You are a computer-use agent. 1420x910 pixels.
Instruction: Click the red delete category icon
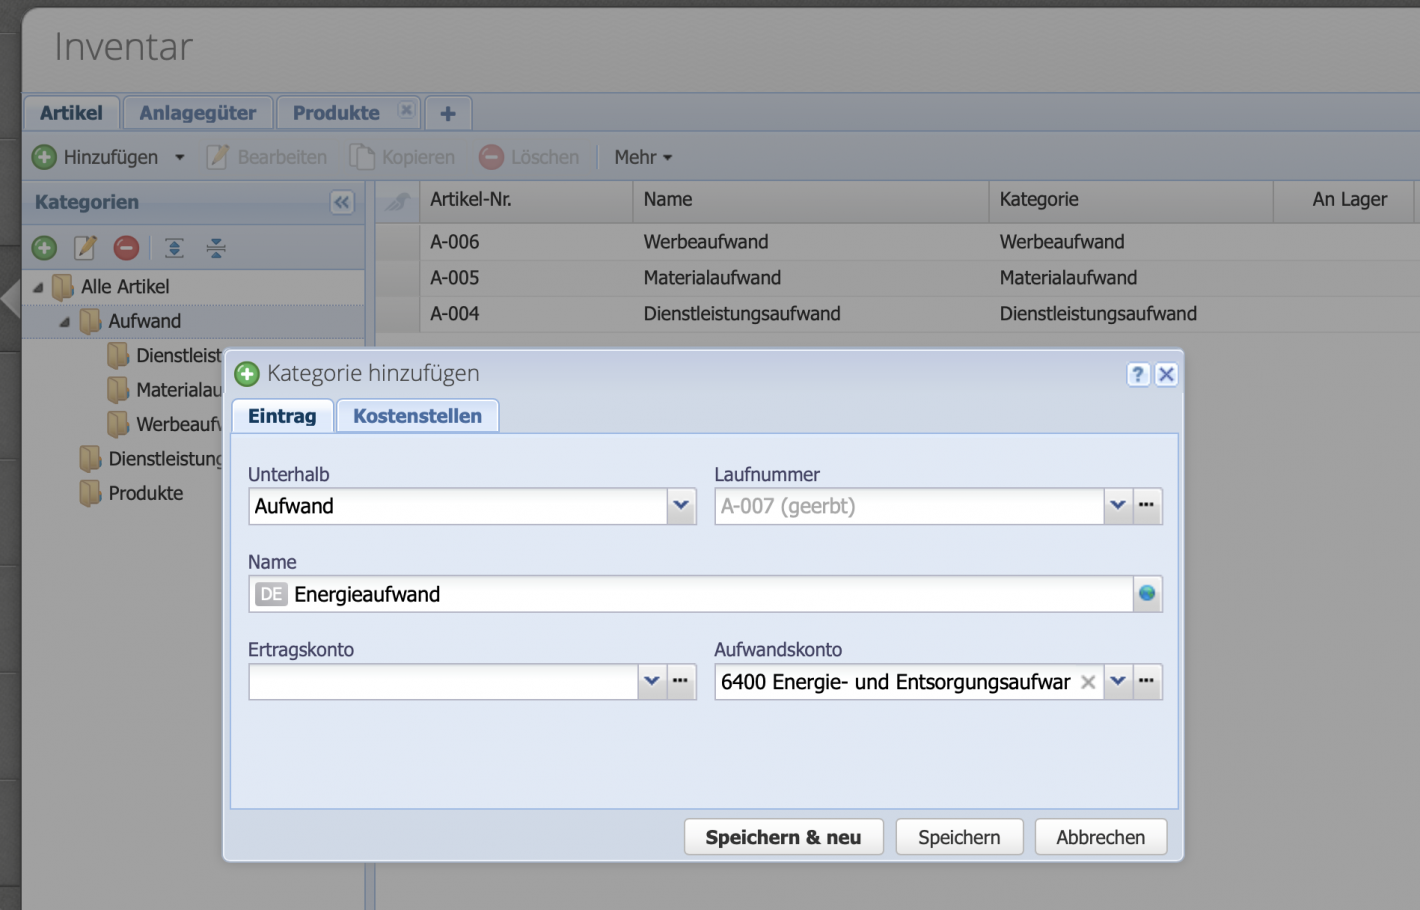tap(126, 248)
